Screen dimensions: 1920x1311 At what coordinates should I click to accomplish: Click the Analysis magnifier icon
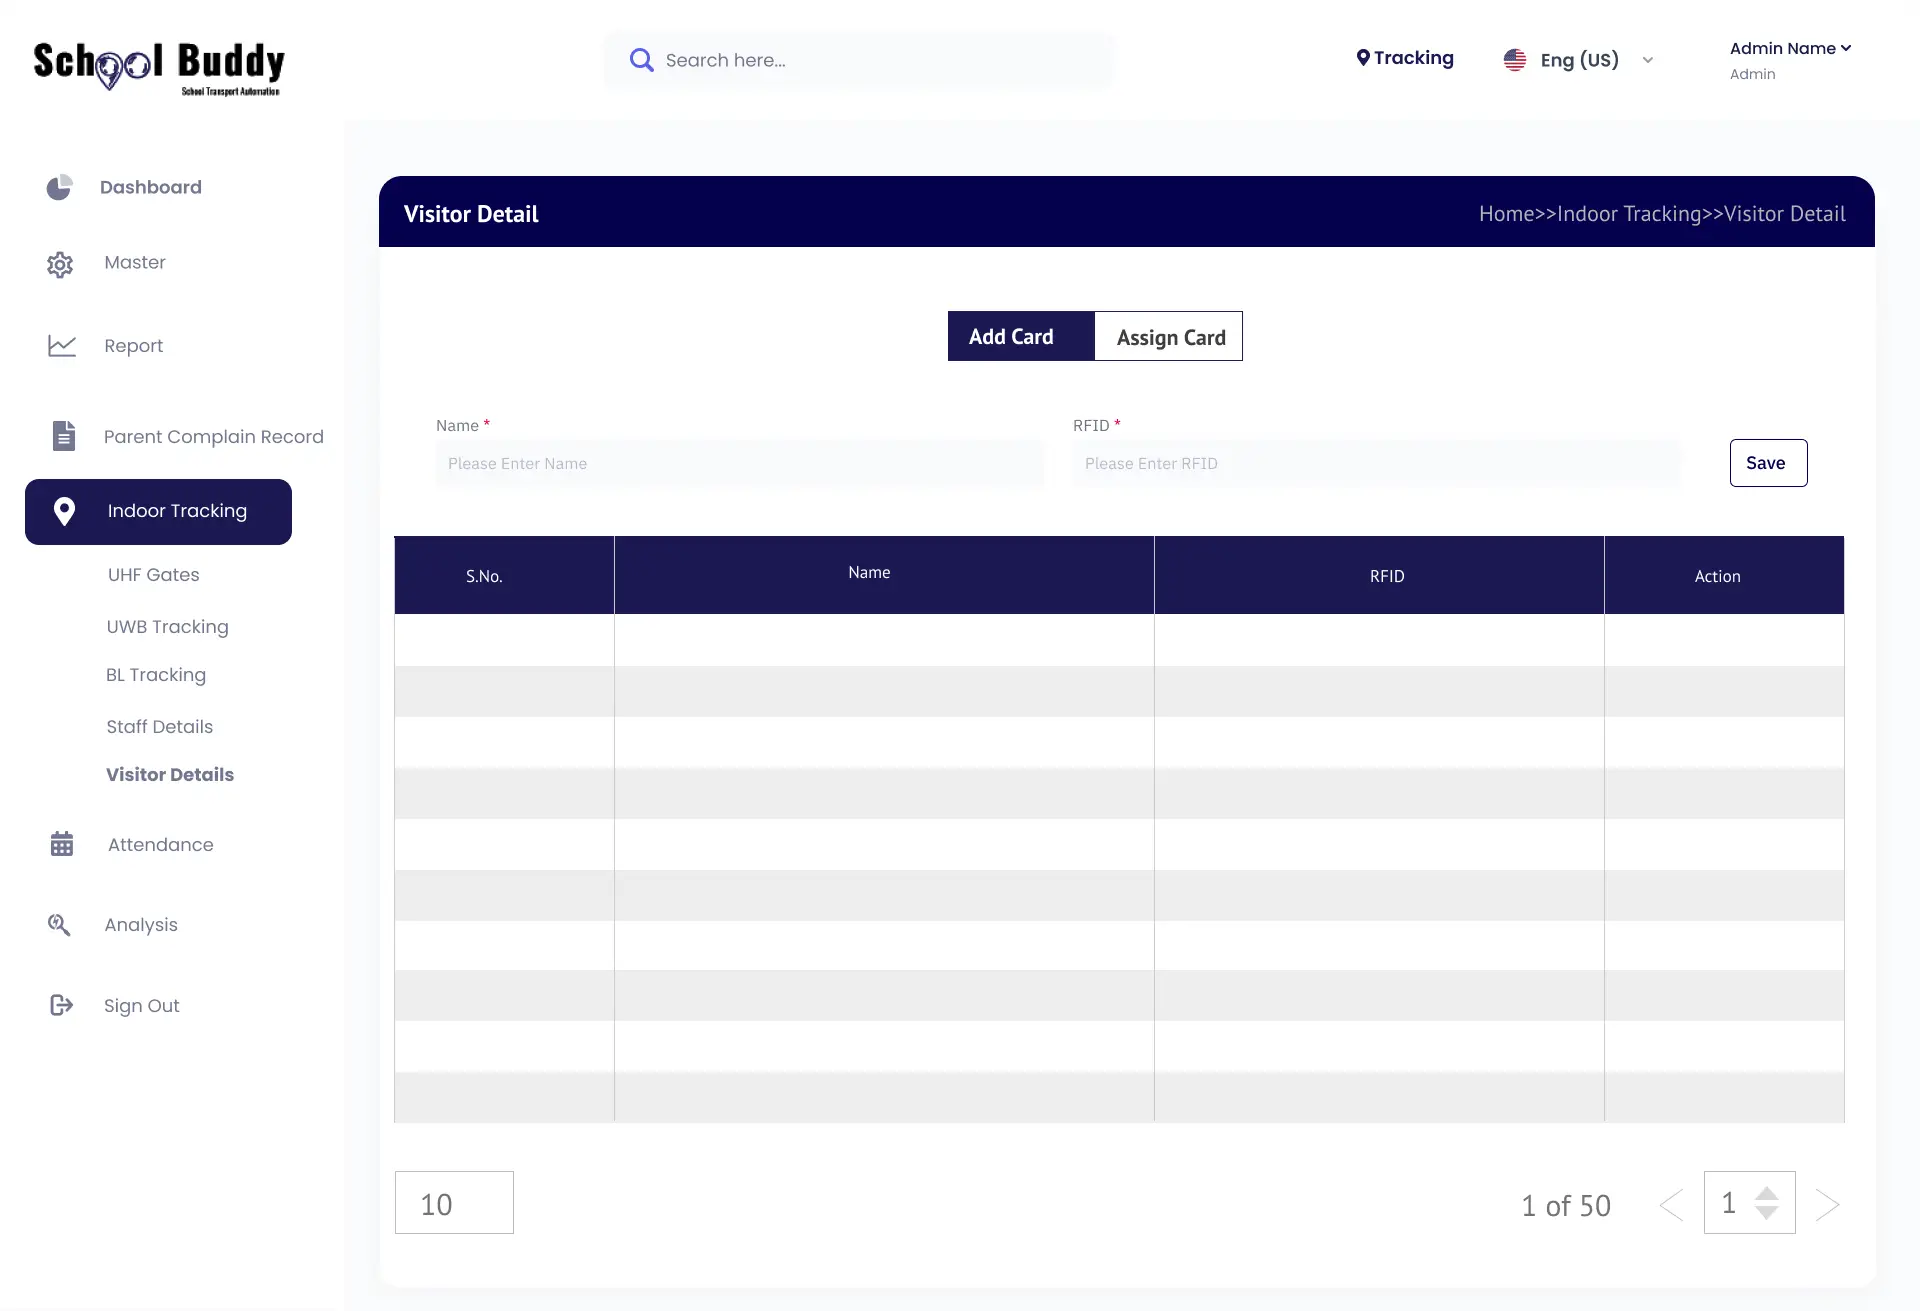(x=60, y=924)
